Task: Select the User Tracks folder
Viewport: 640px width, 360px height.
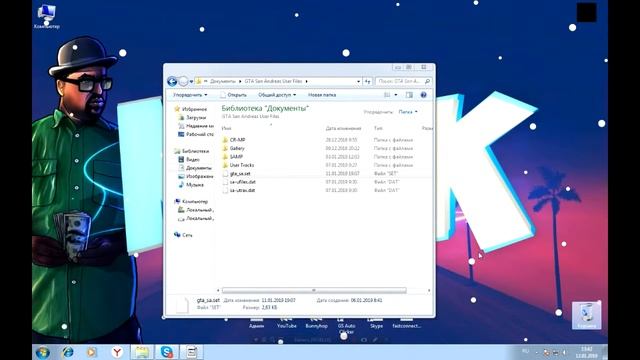Action: point(242,165)
